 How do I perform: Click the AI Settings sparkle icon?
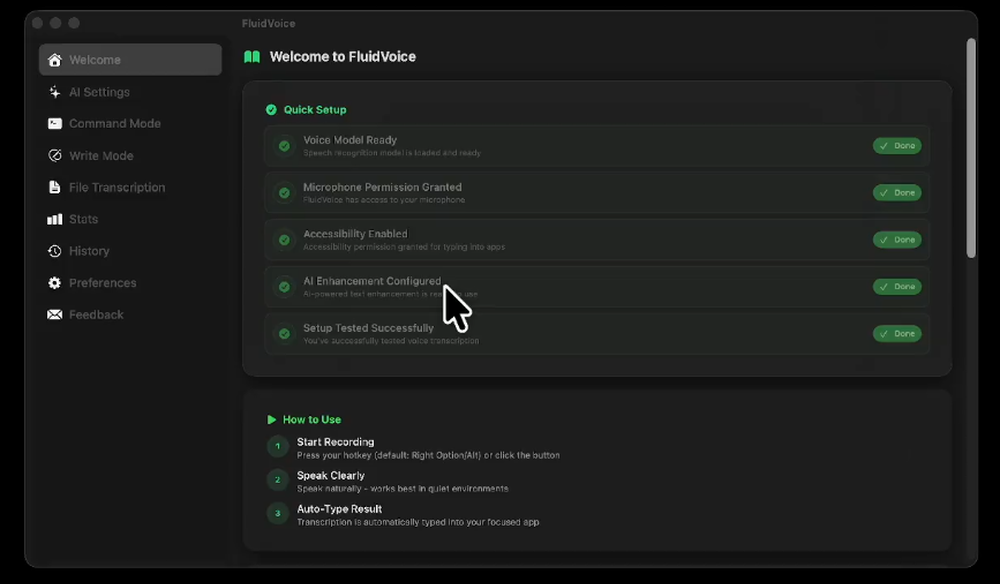coord(55,92)
